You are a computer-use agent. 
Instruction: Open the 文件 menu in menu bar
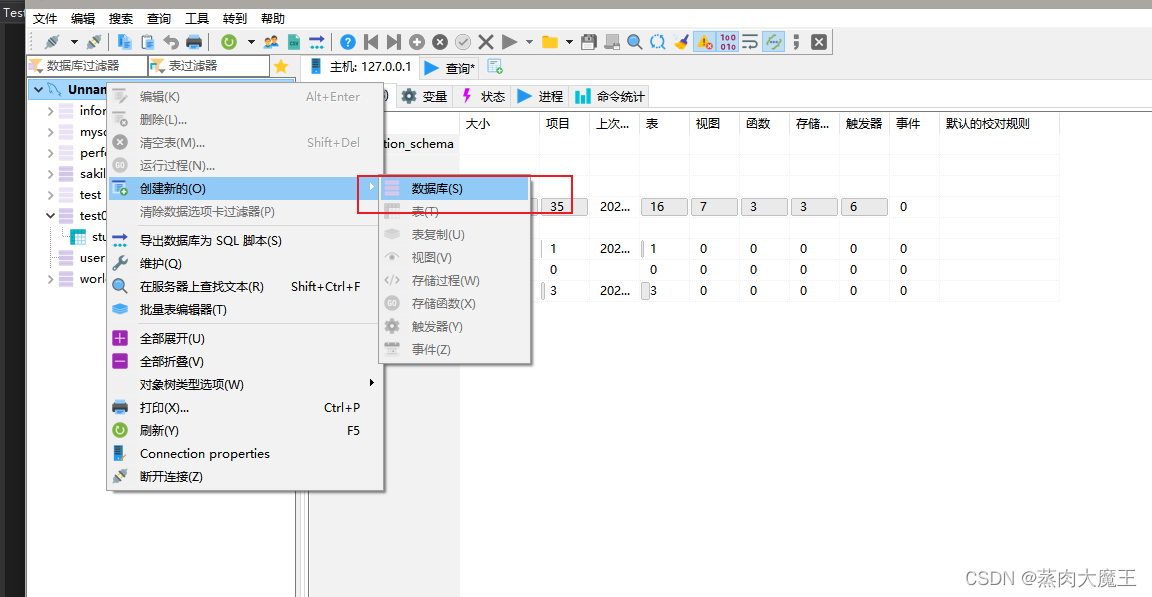click(x=45, y=18)
